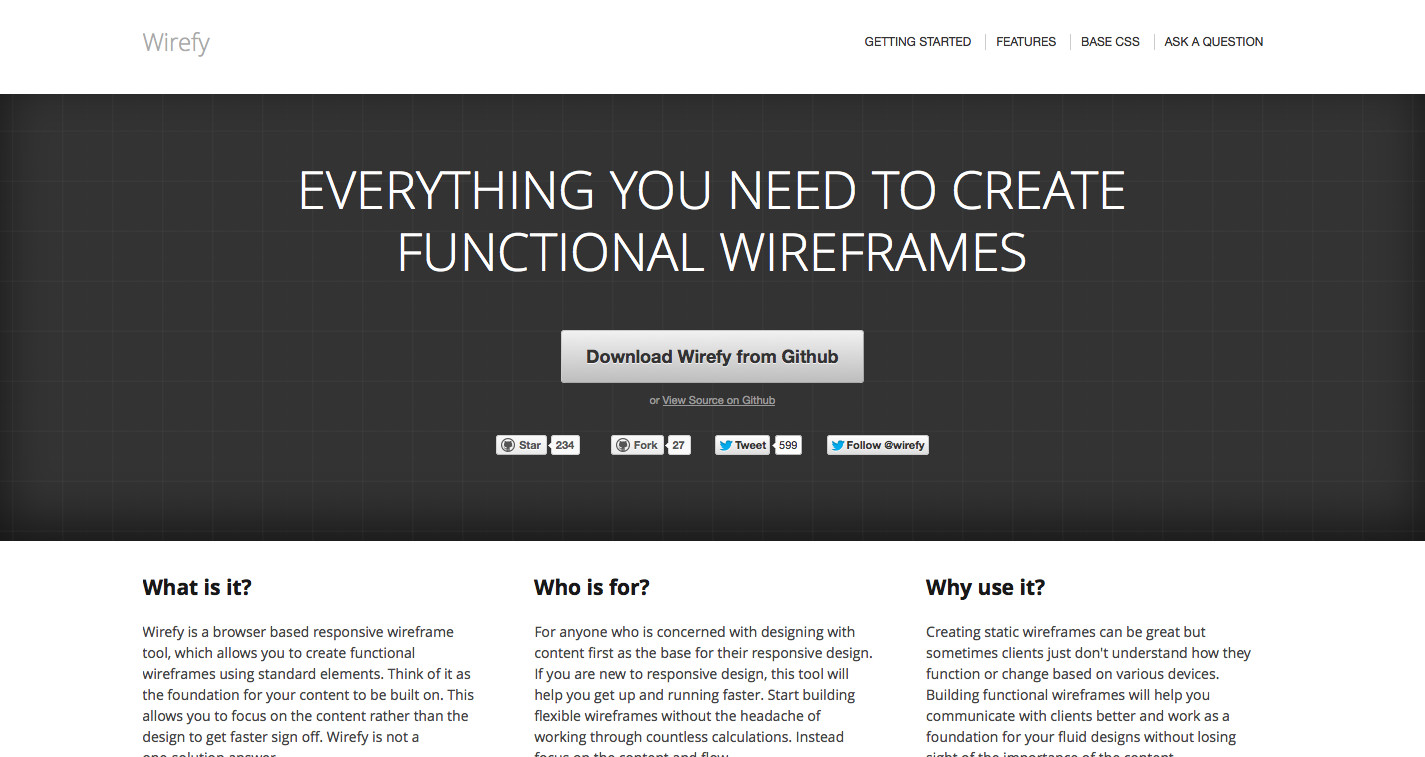The width and height of the screenshot is (1425, 757).
Task: Click the GitHub Fork button
Action: tap(636, 445)
